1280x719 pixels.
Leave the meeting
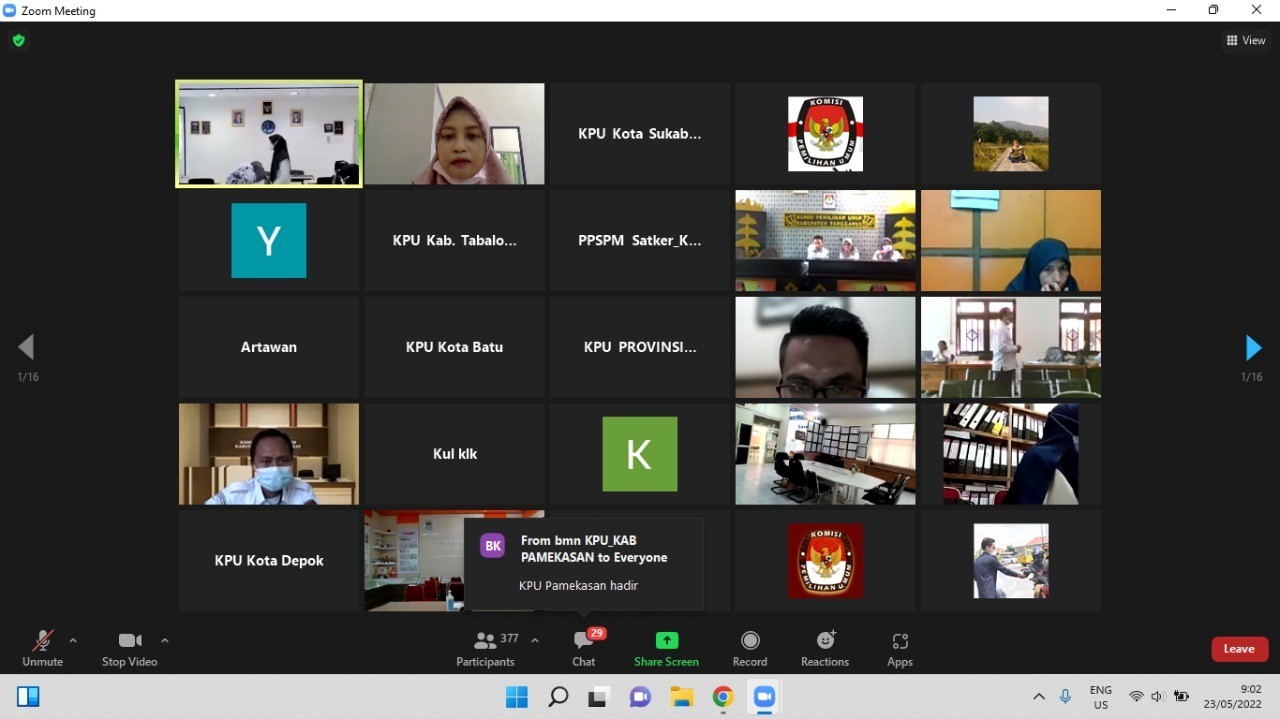coord(1240,649)
